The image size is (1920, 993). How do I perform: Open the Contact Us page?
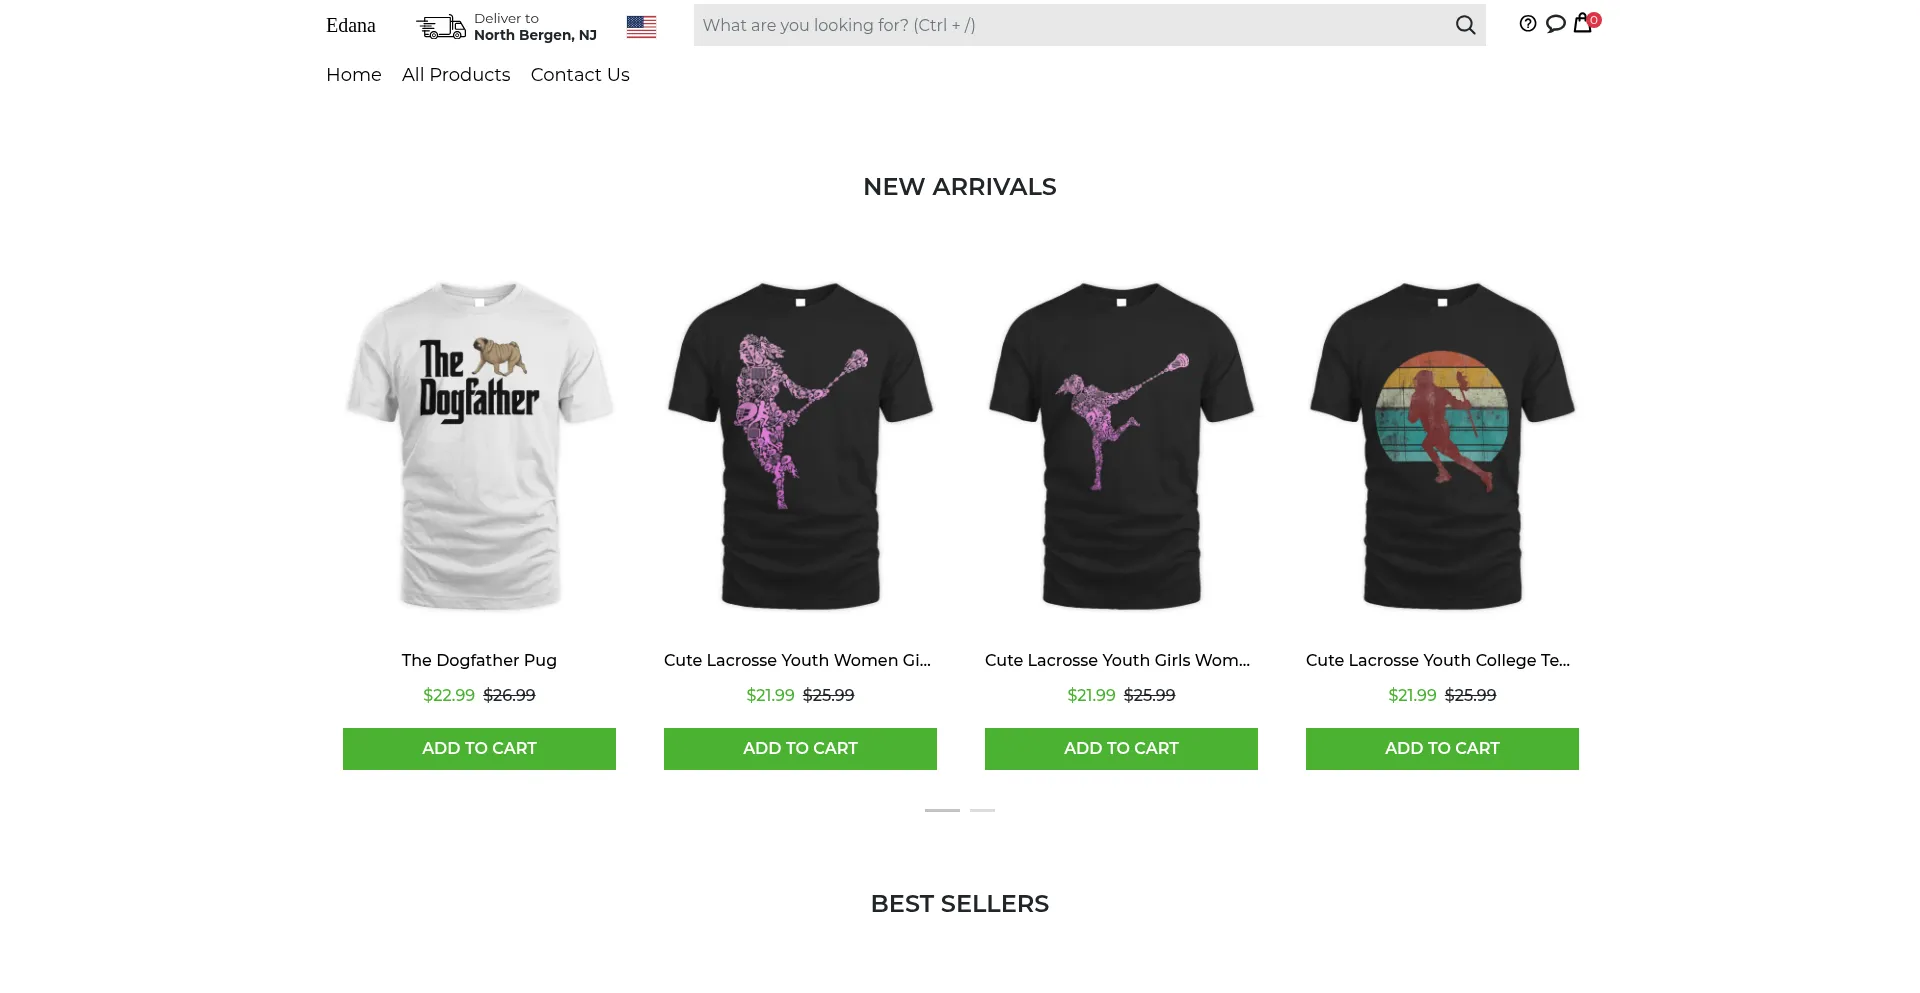[x=580, y=75]
